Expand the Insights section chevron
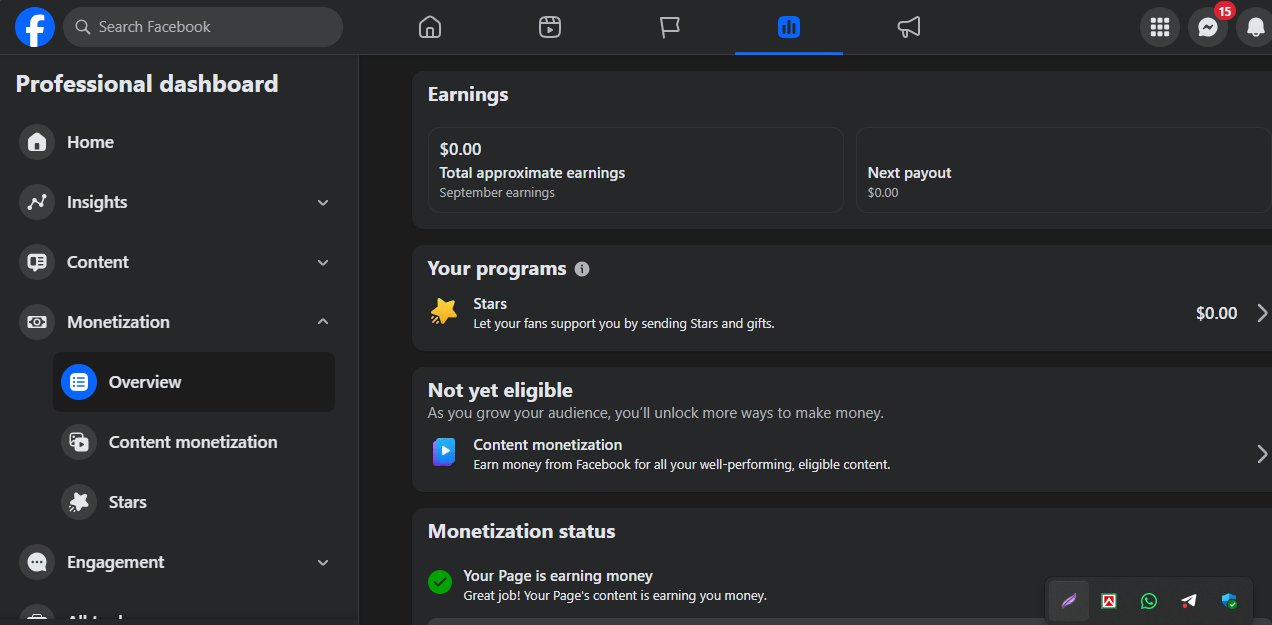The height and width of the screenshot is (625, 1272). (323, 202)
